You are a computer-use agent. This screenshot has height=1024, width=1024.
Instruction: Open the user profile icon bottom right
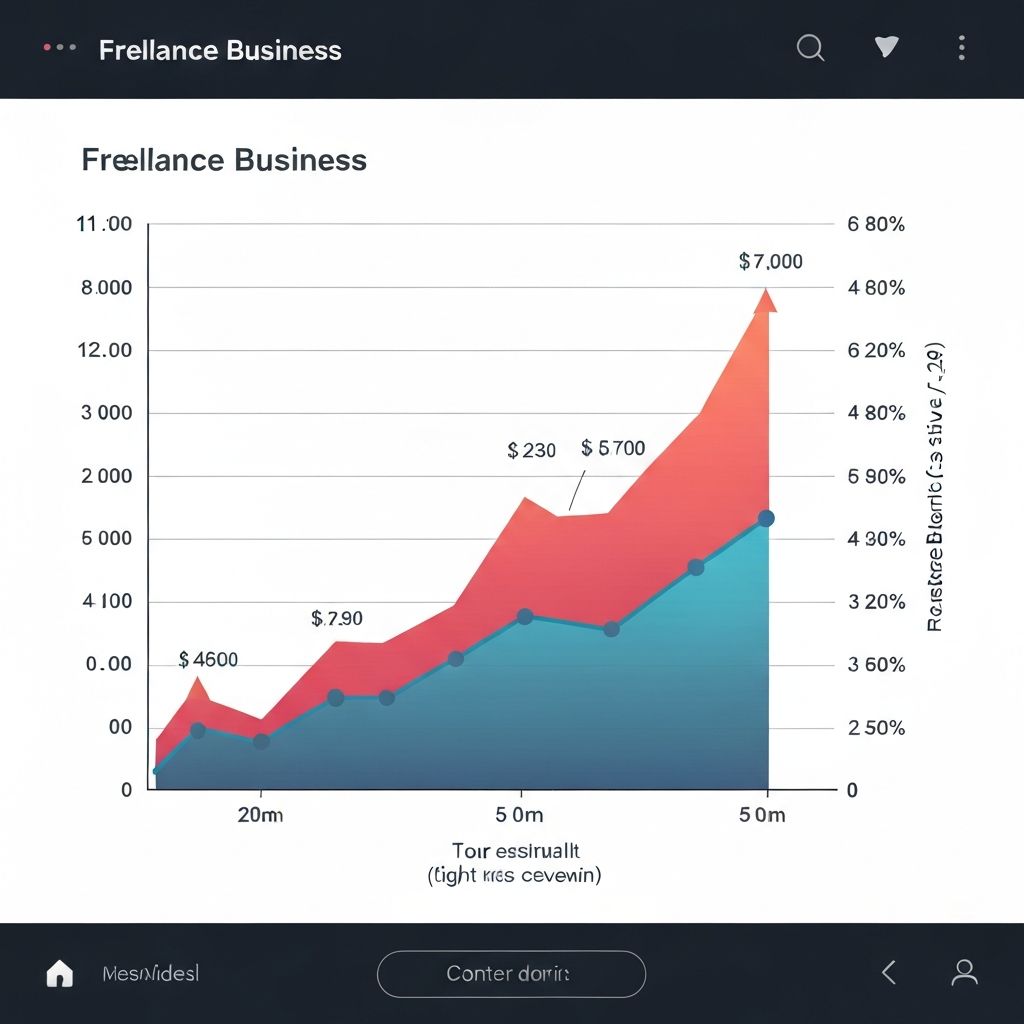coord(965,971)
